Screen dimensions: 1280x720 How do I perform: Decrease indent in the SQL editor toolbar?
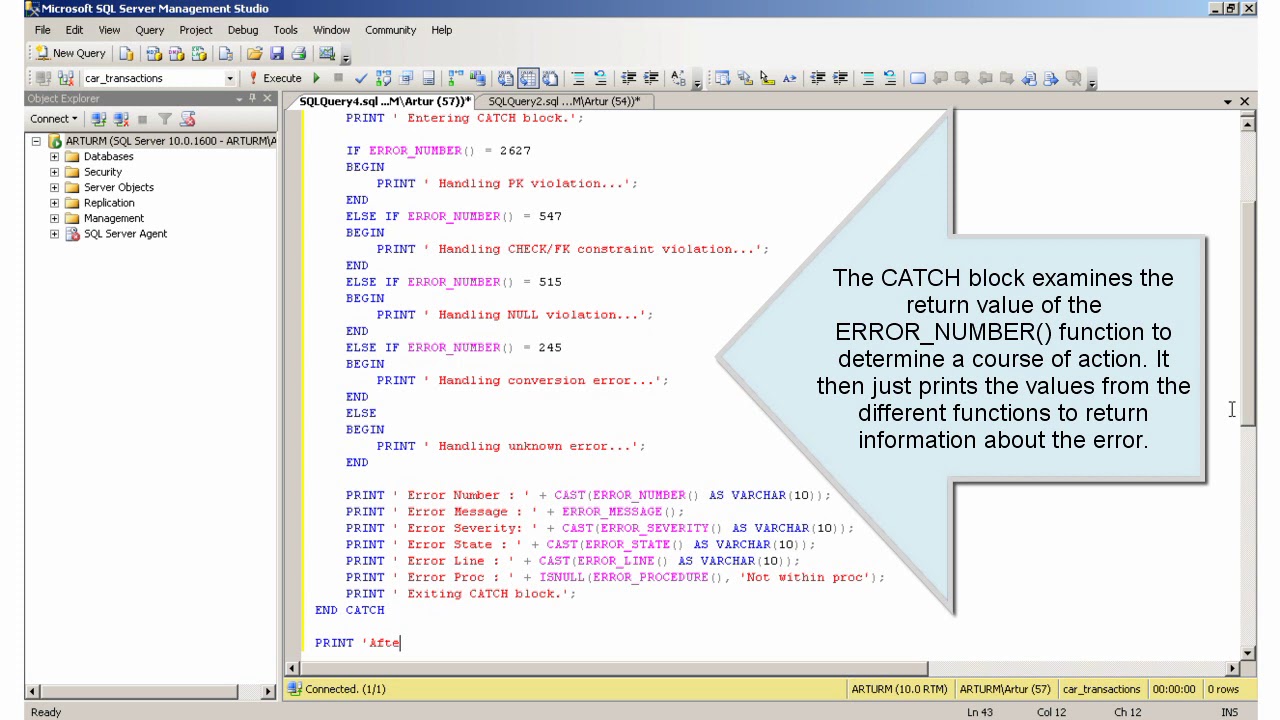pyautogui.click(x=628, y=78)
